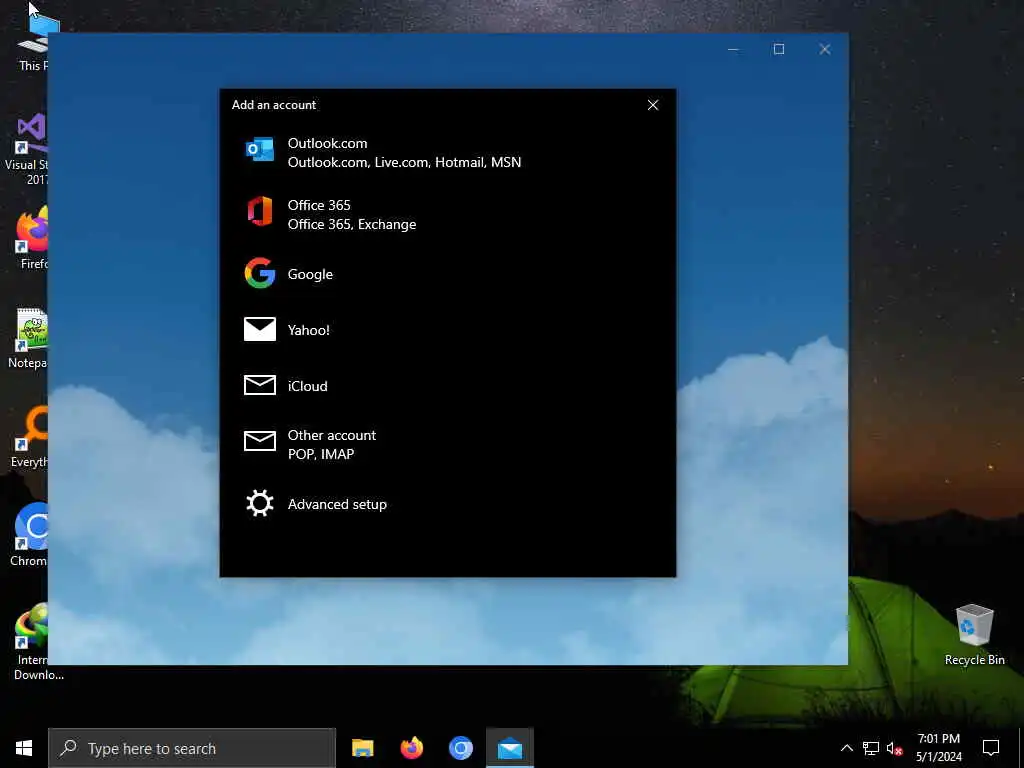Launch Firefox from the taskbar
The width and height of the screenshot is (1024, 768).
pos(411,748)
